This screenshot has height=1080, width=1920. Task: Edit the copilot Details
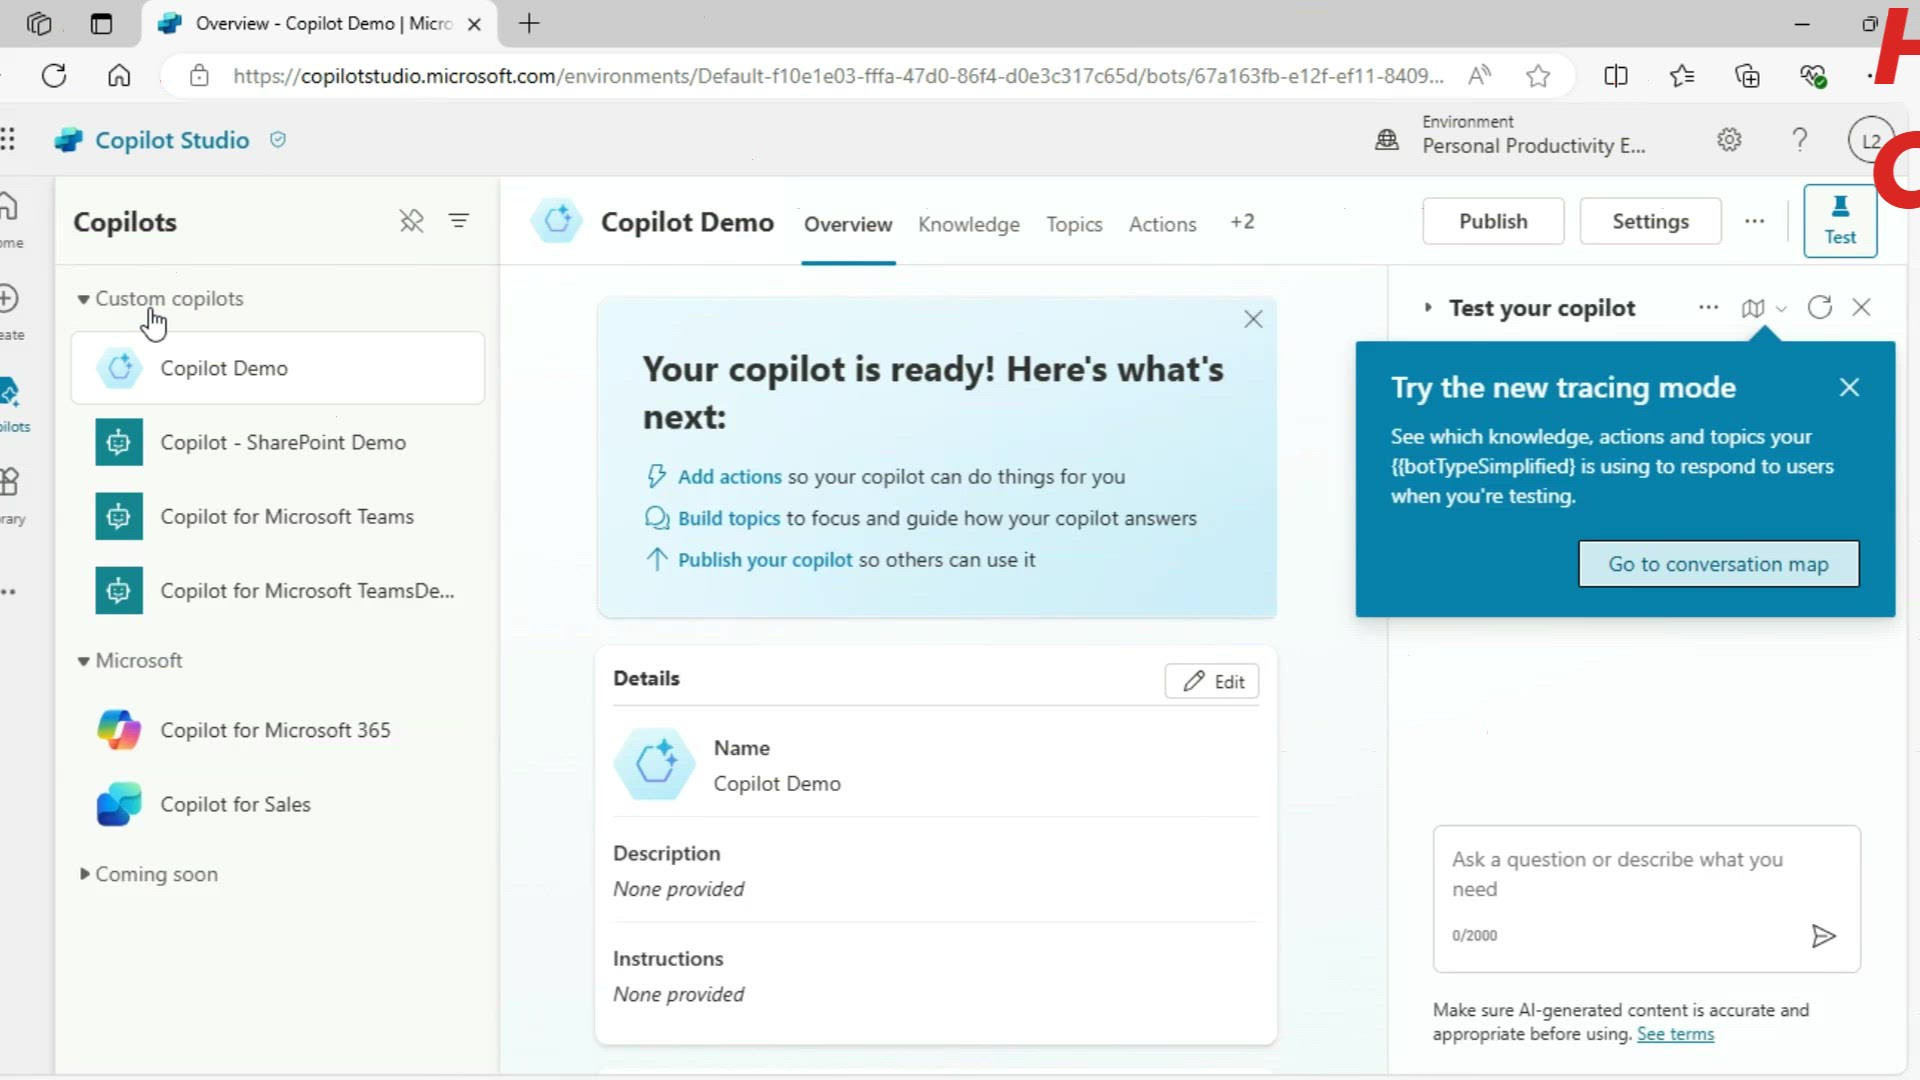click(x=1212, y=681)
